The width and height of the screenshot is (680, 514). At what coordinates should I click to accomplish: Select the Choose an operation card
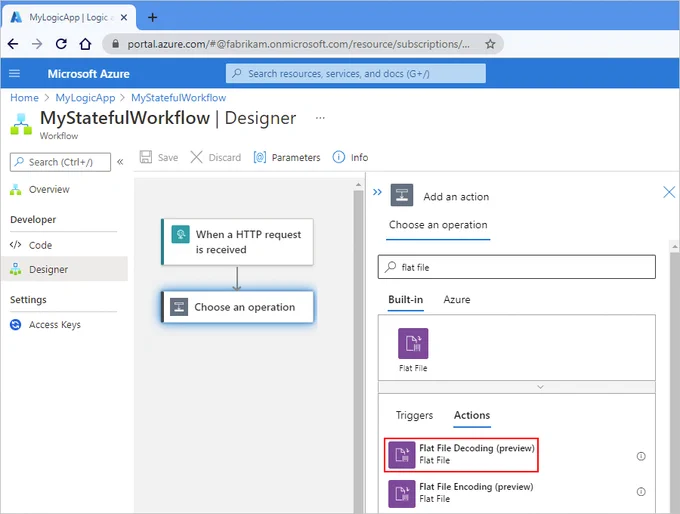237,307
